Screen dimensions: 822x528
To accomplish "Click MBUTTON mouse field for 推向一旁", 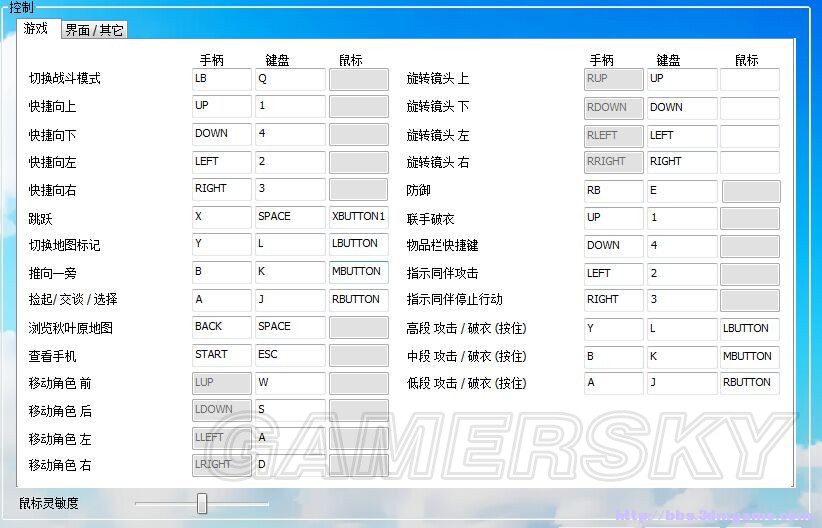I will click(x=359, y=272).
